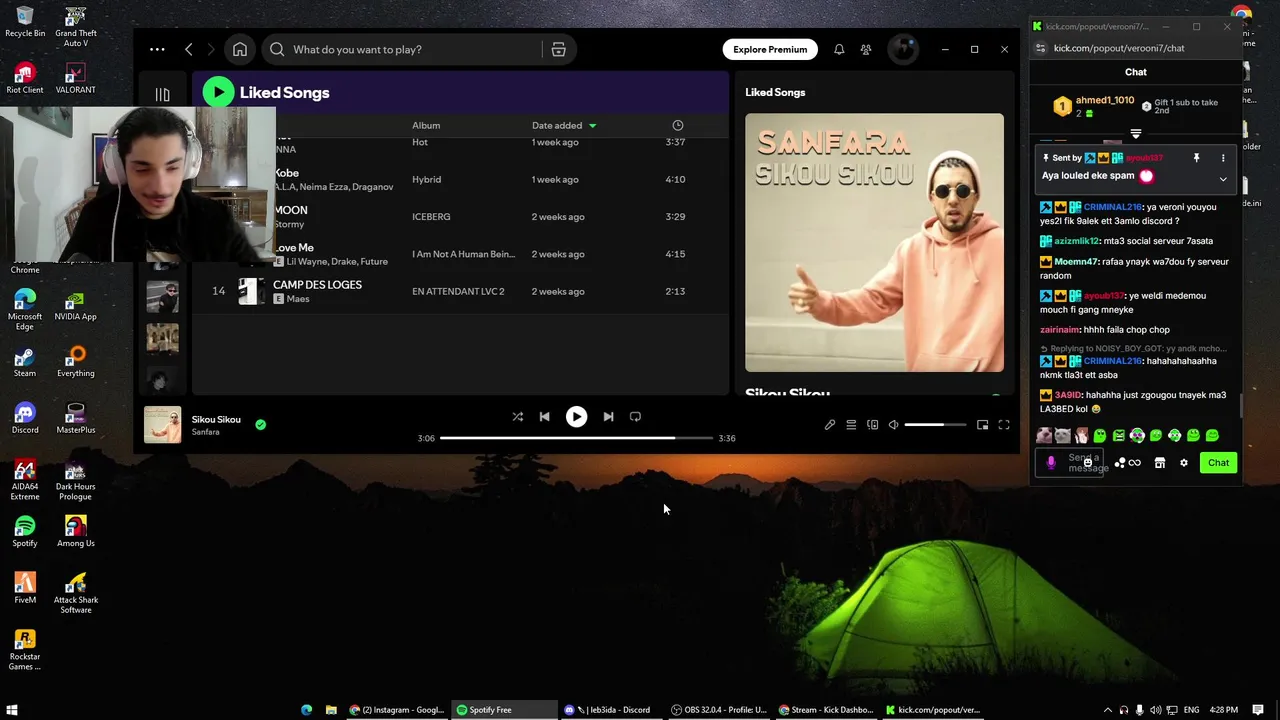The height and width of the screenshot is (720, 1280).
Task: Click the duration clock column icon
Action: 678,125
